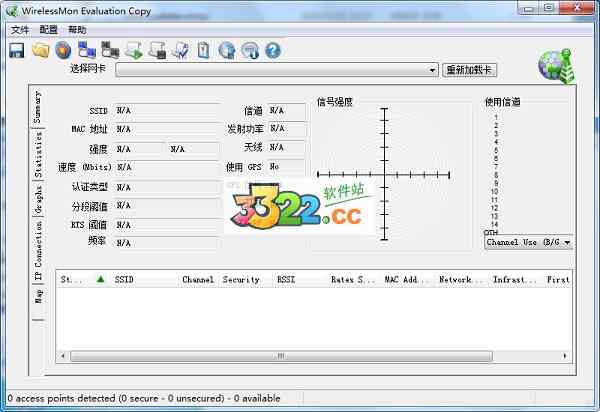This screenshot has width=600, height=412.
Task: Click the signal strength crosshair graph
Action: [x=384, y=174]
